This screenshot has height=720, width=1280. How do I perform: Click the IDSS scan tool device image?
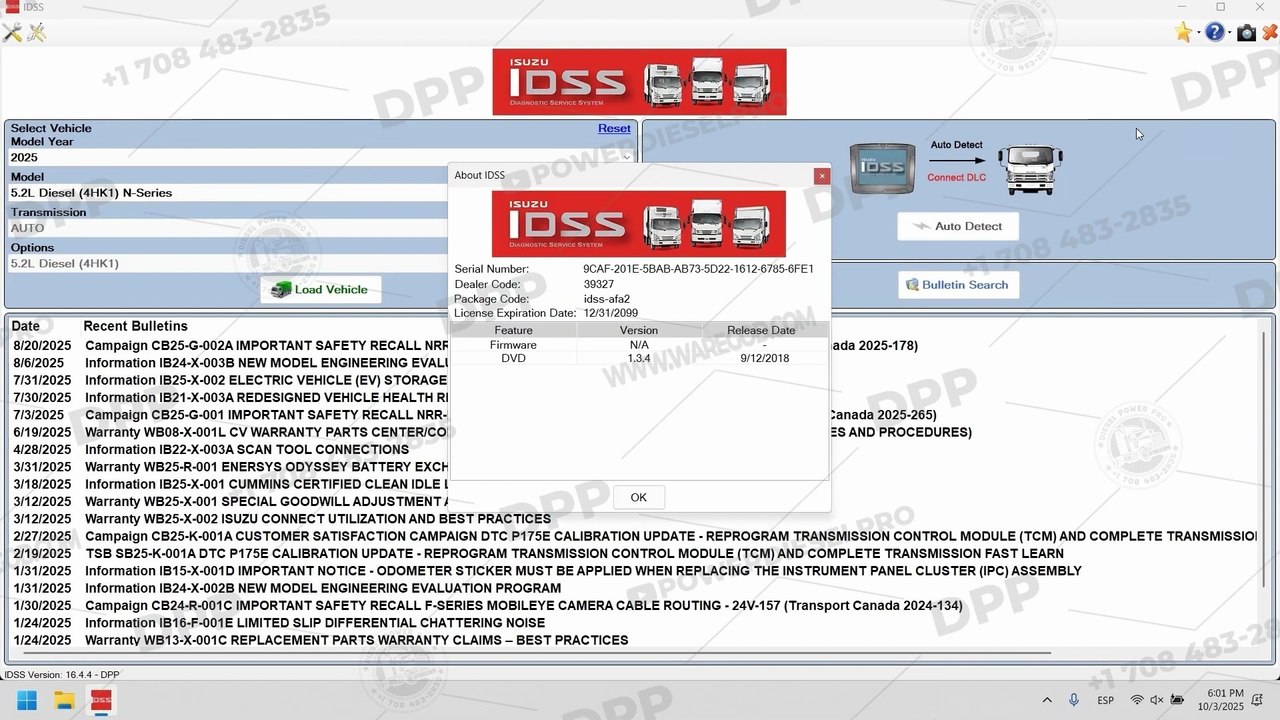(882, 168)
